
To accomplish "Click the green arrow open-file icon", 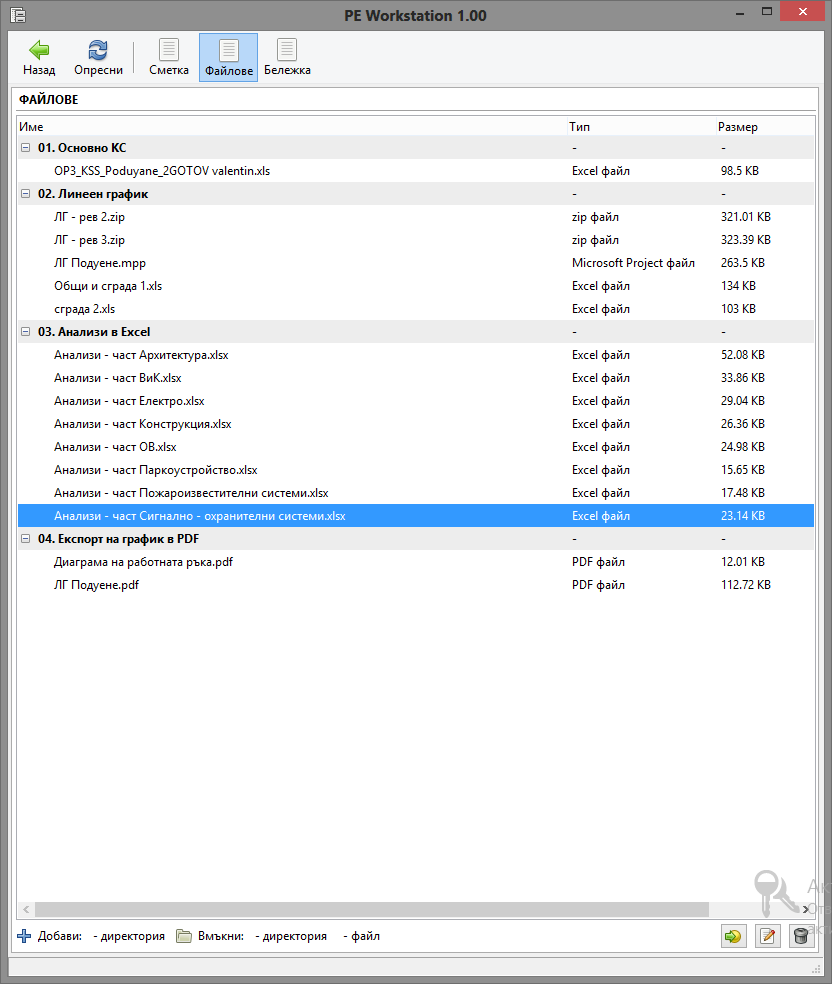I will pyautogui.click(x=733, y=936).
